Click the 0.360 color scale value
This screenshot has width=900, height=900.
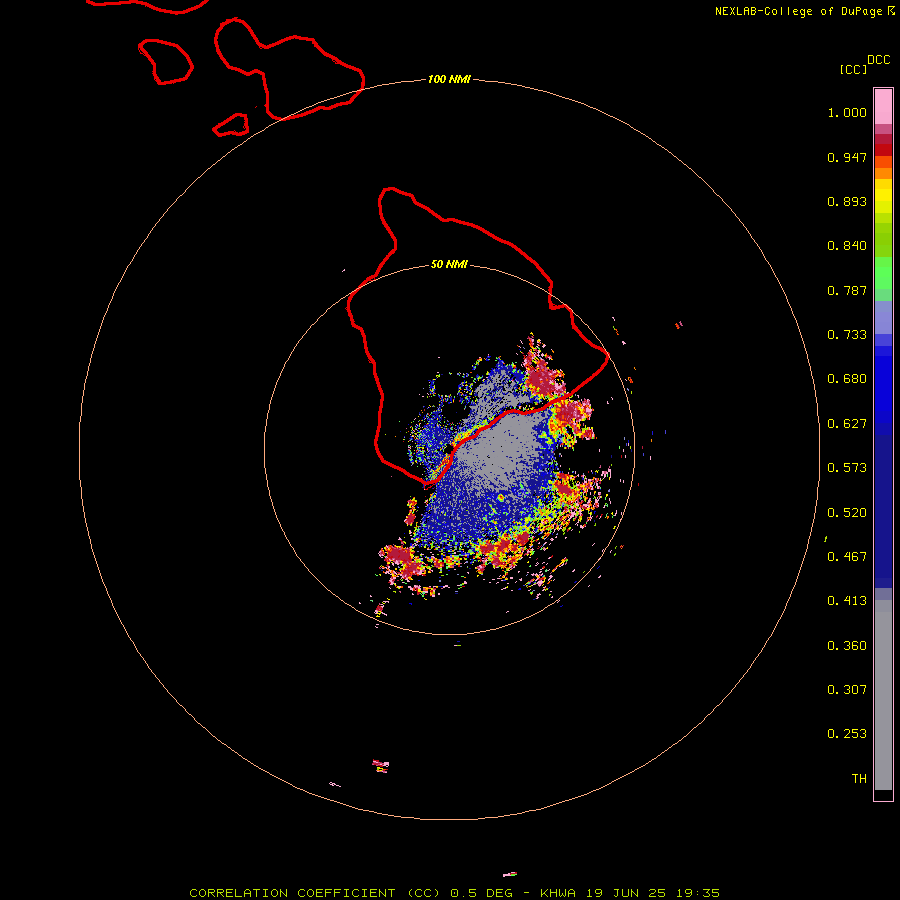point(847,646)
